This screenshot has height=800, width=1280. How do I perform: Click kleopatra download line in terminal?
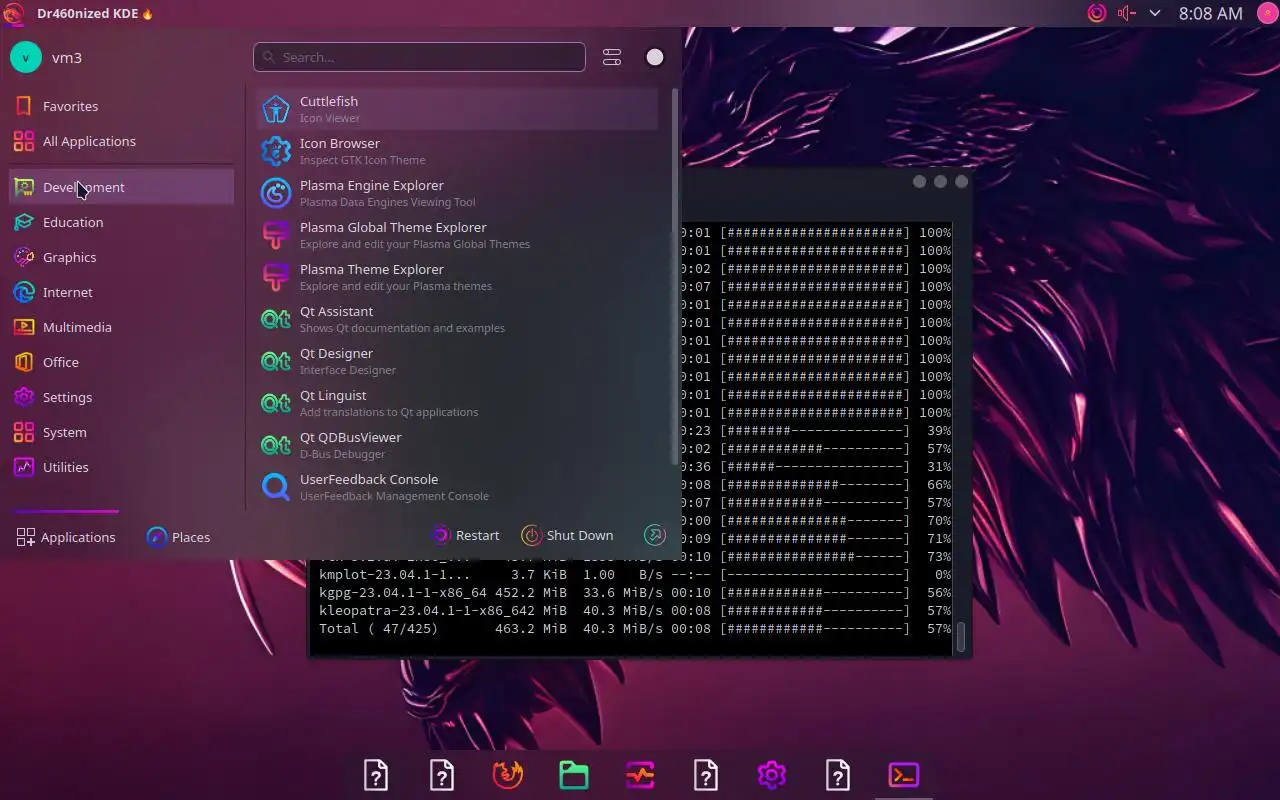[634, 611]
